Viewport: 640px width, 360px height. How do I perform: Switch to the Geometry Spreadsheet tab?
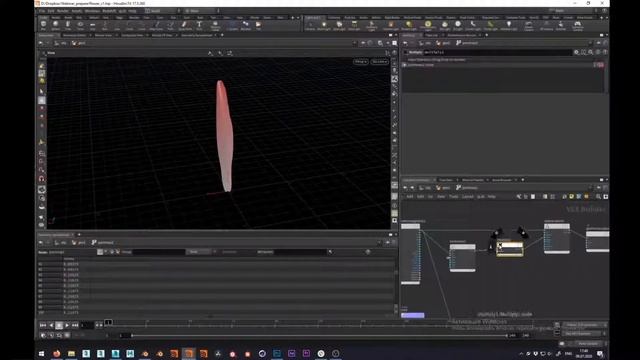click(196, 35)
